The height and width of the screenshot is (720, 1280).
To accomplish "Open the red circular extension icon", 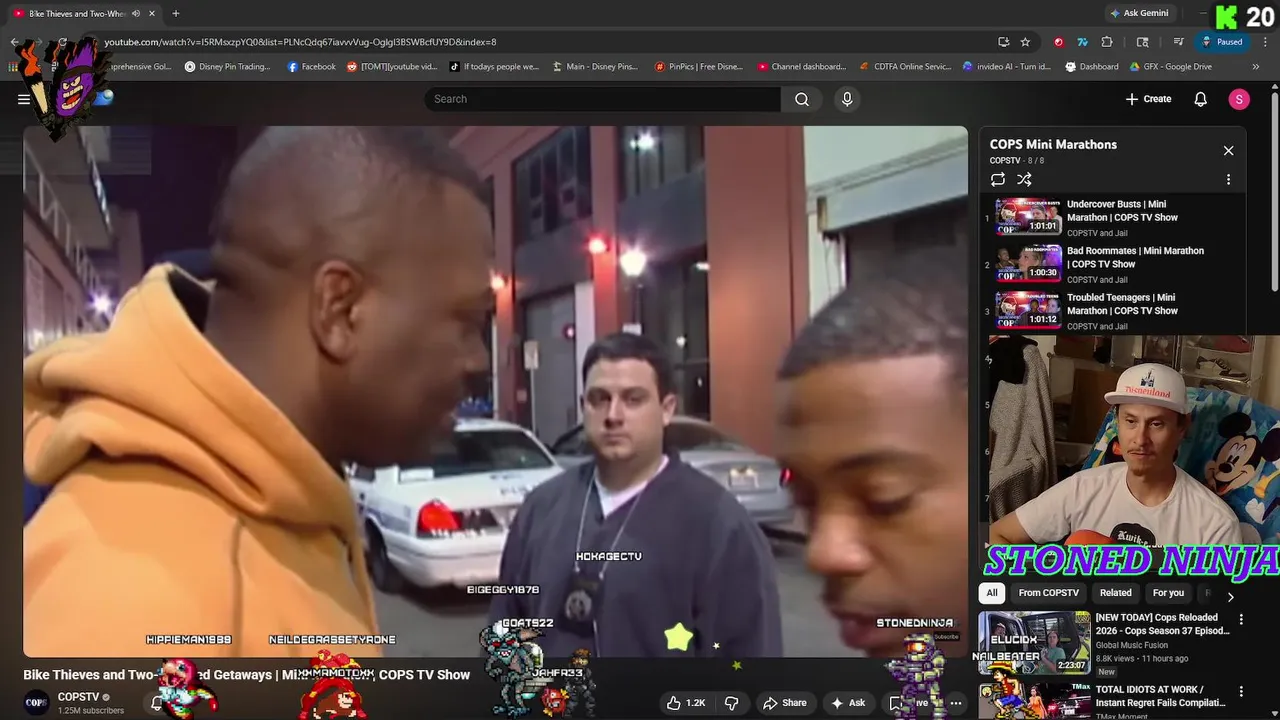I will pos(1059,42).
